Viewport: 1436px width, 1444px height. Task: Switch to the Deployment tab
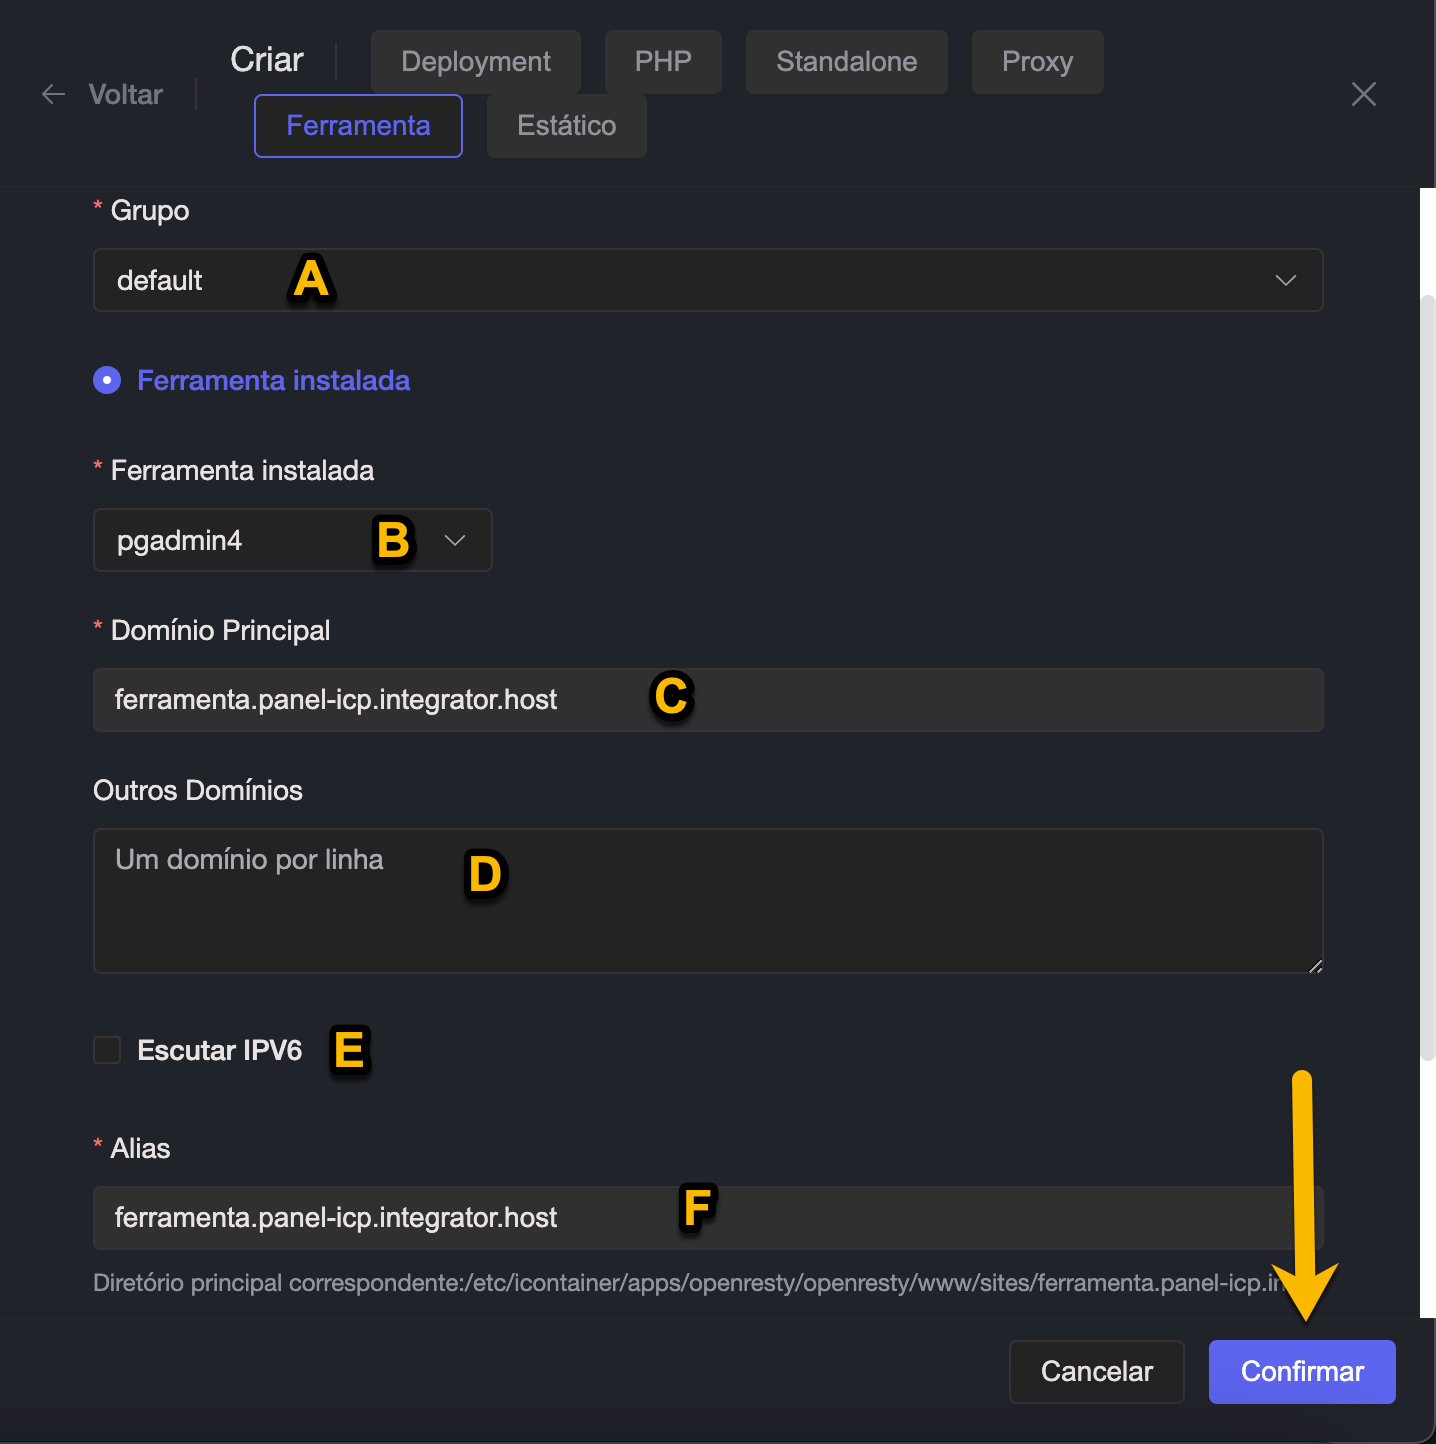[476, 62]
